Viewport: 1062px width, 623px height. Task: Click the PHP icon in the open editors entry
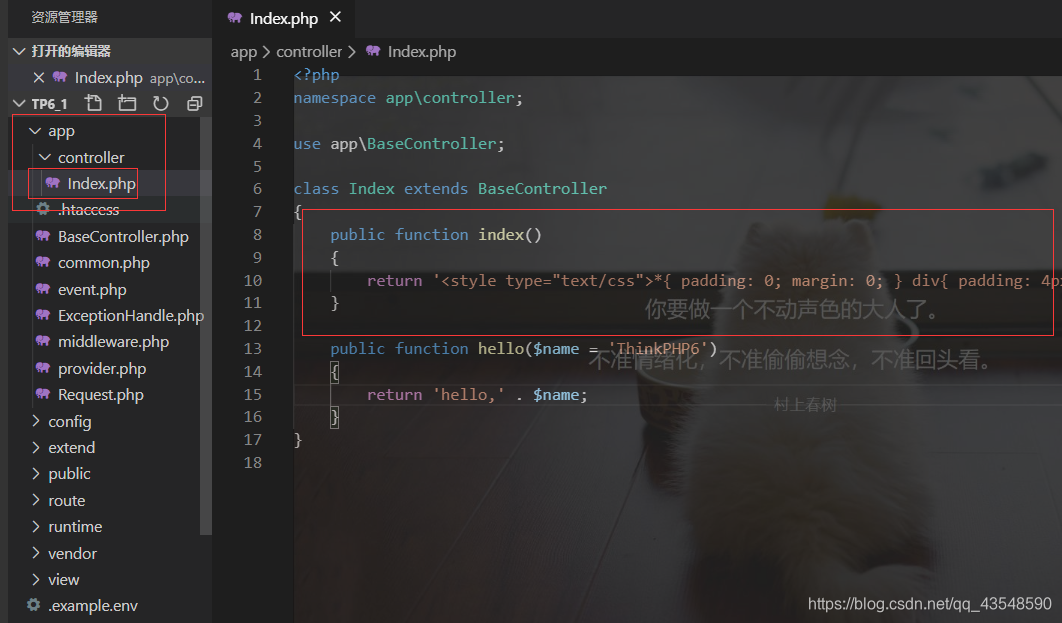tap(60, 77)
